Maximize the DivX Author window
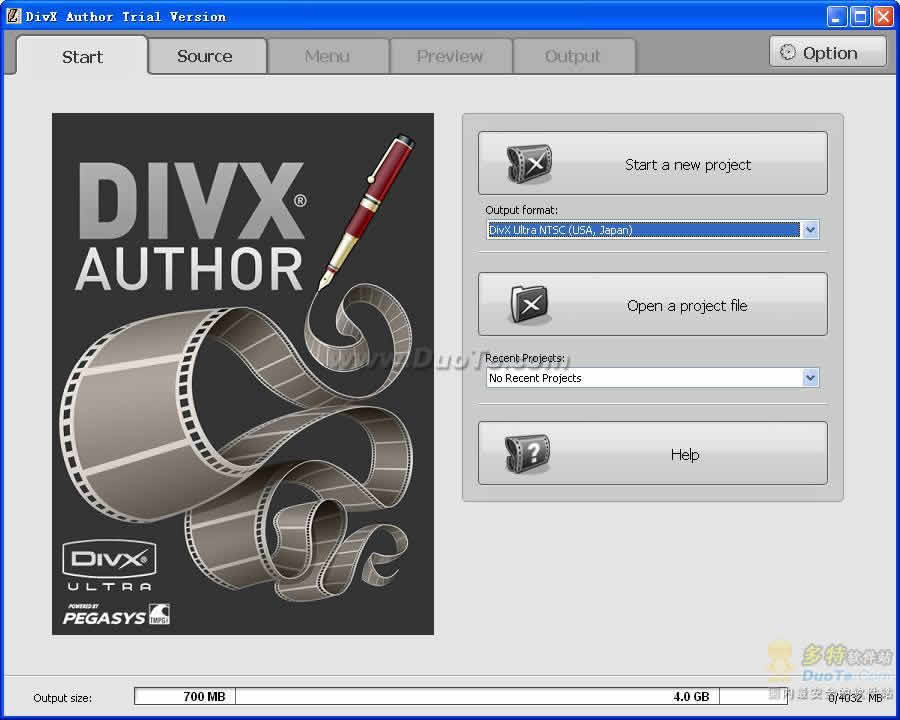 (860, 16)
